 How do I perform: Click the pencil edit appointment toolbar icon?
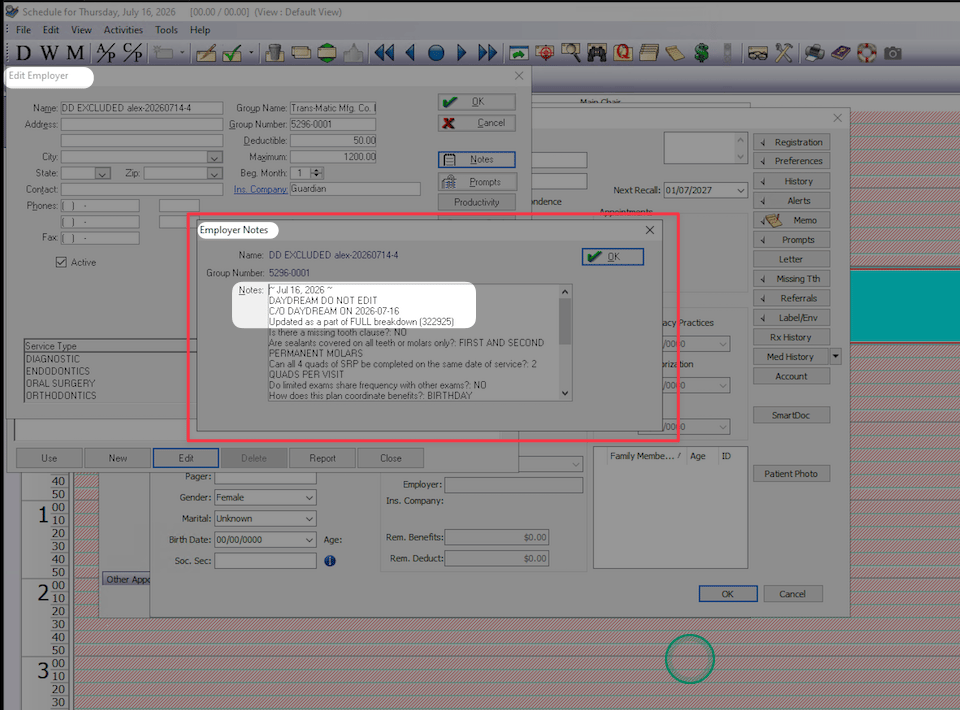click(206, 54)
